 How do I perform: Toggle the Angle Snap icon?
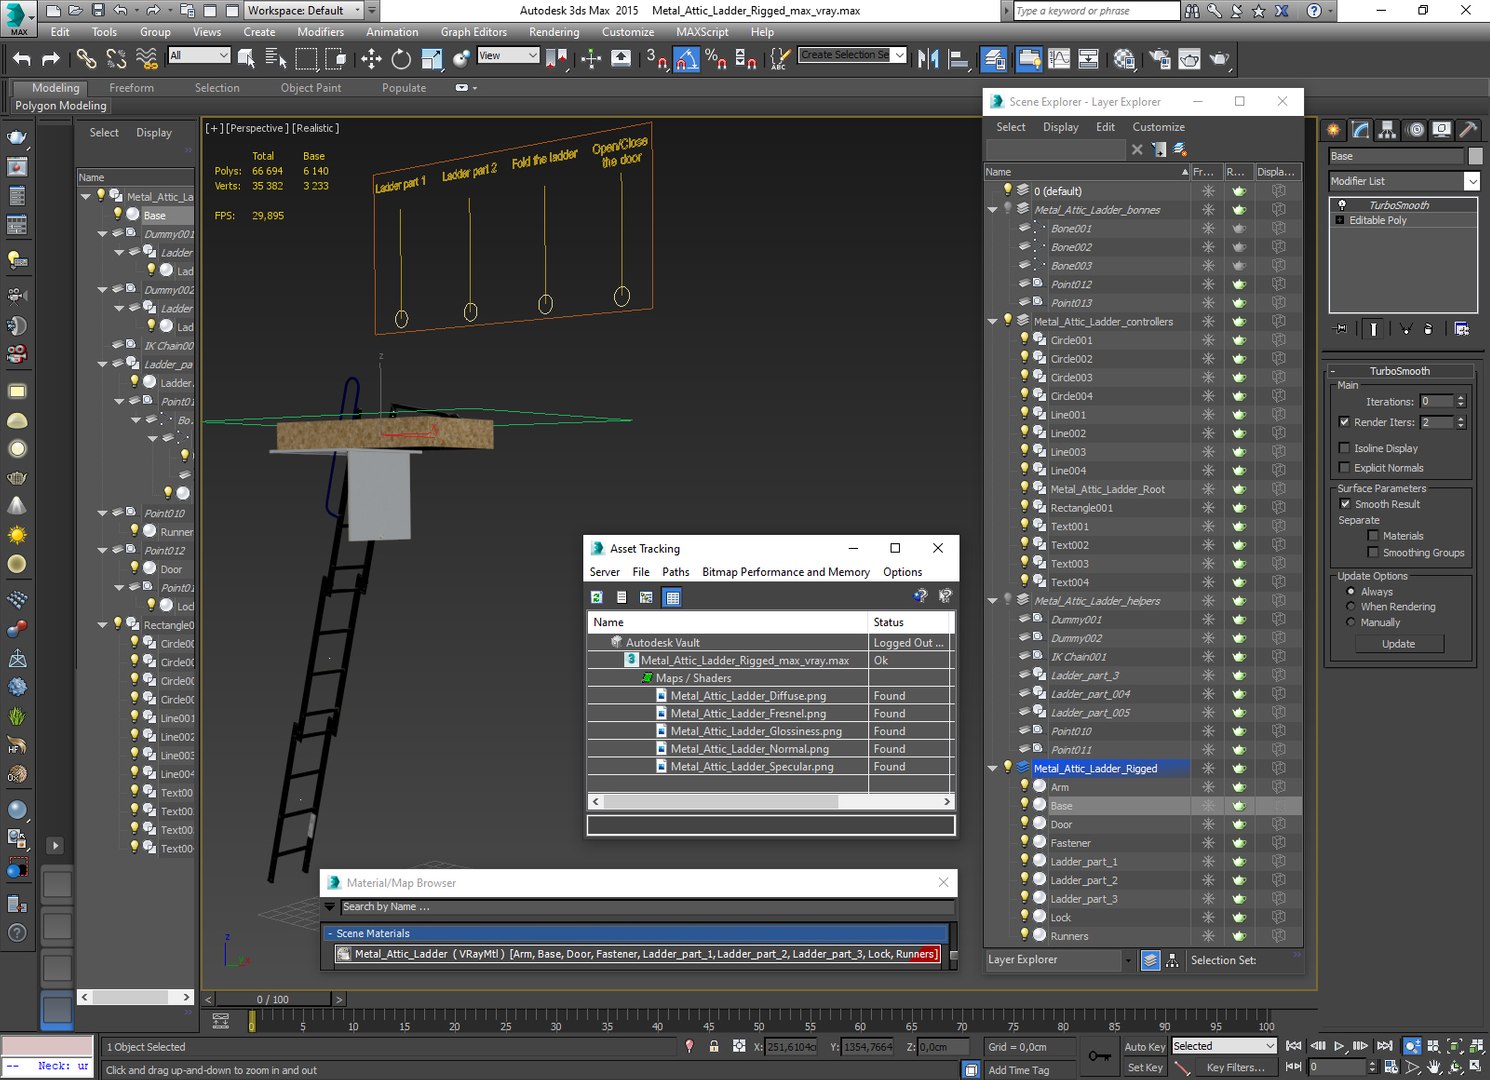(x=686, y=59)
